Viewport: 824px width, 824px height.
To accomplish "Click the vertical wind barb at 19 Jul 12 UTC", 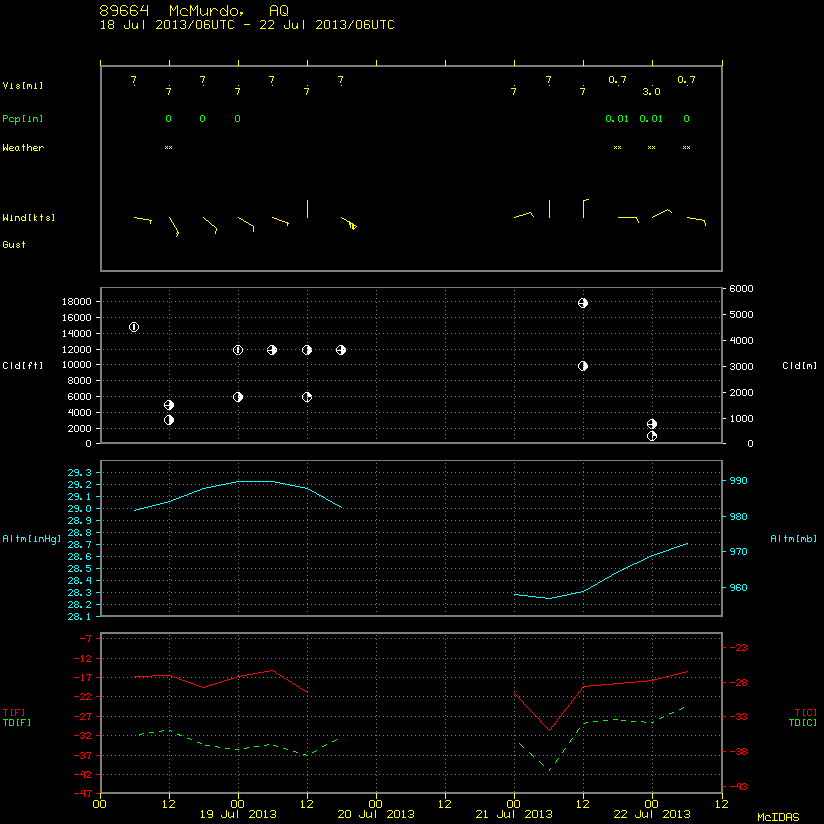I will click(x=307, y=209).
